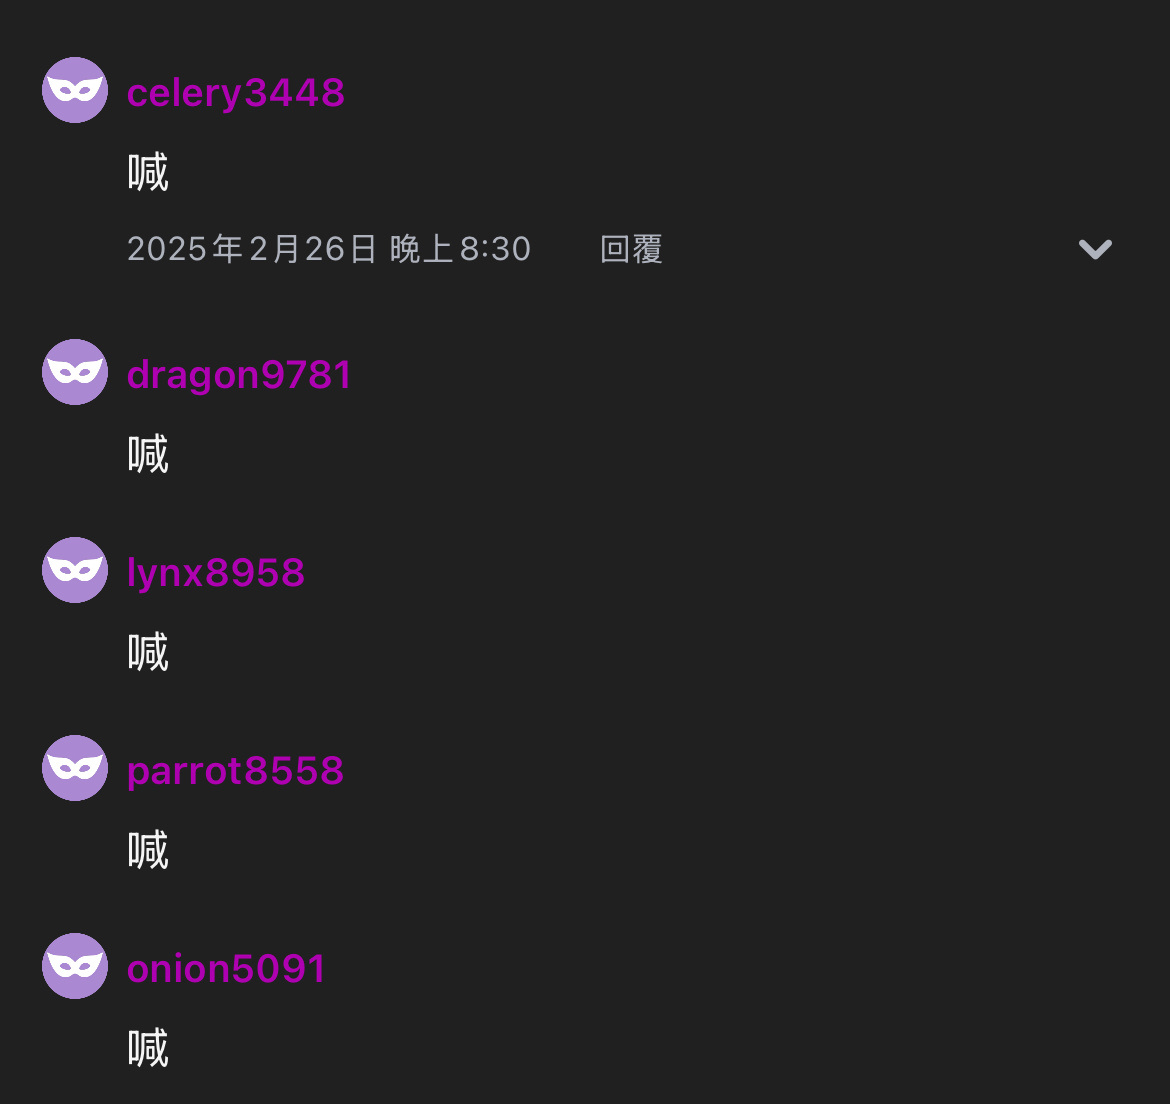Select parrot8558's comment text 喊
The width and height of the screenshot is (1170, 1104).
coord(148,850)
